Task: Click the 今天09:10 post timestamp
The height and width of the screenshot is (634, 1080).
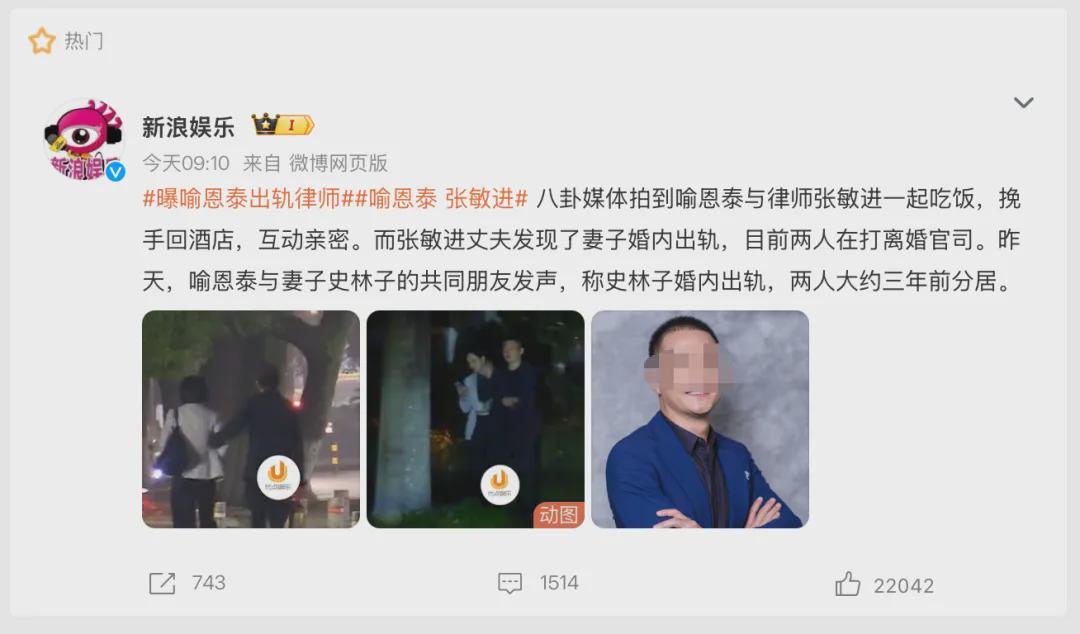Action: 186,163
